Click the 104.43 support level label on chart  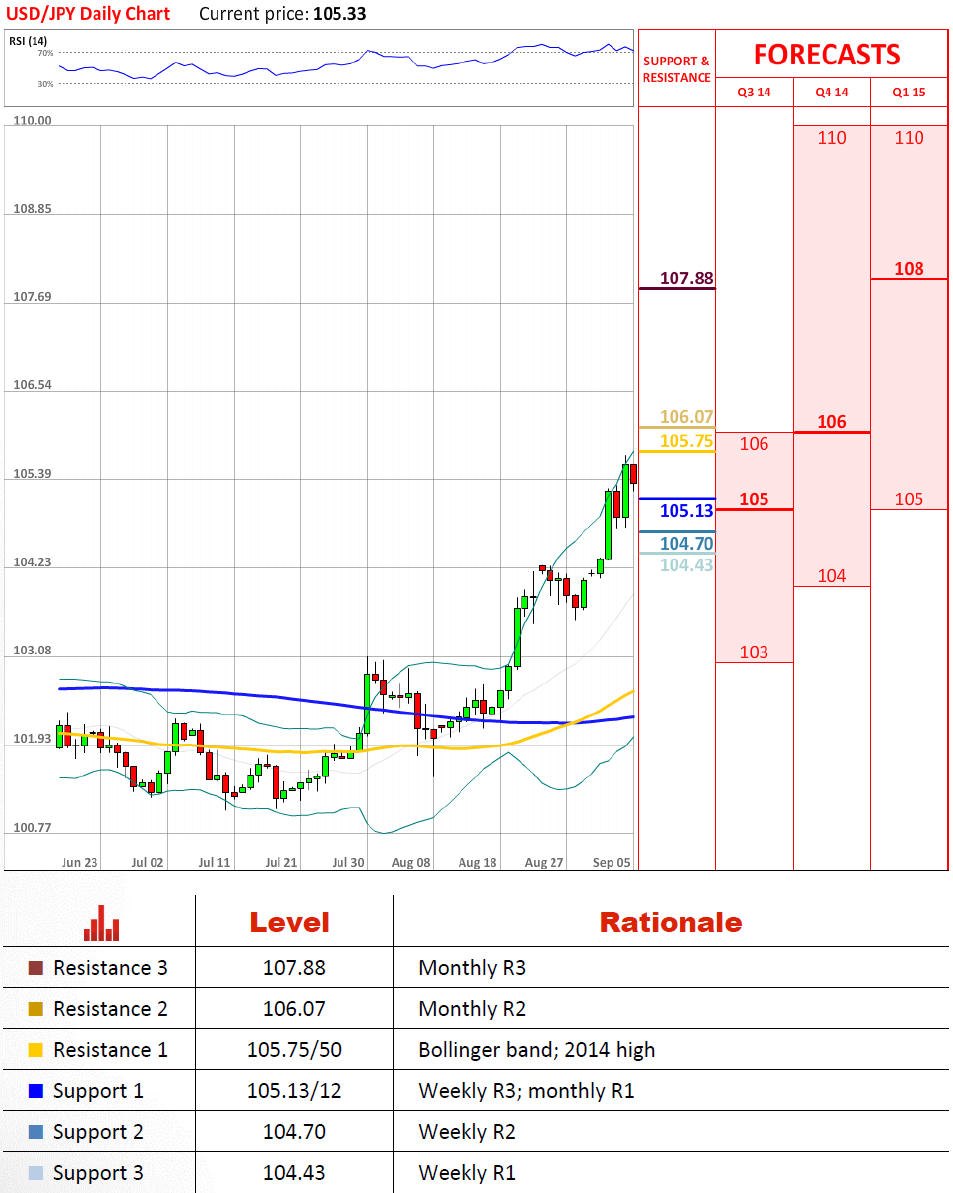coord(686,565)
